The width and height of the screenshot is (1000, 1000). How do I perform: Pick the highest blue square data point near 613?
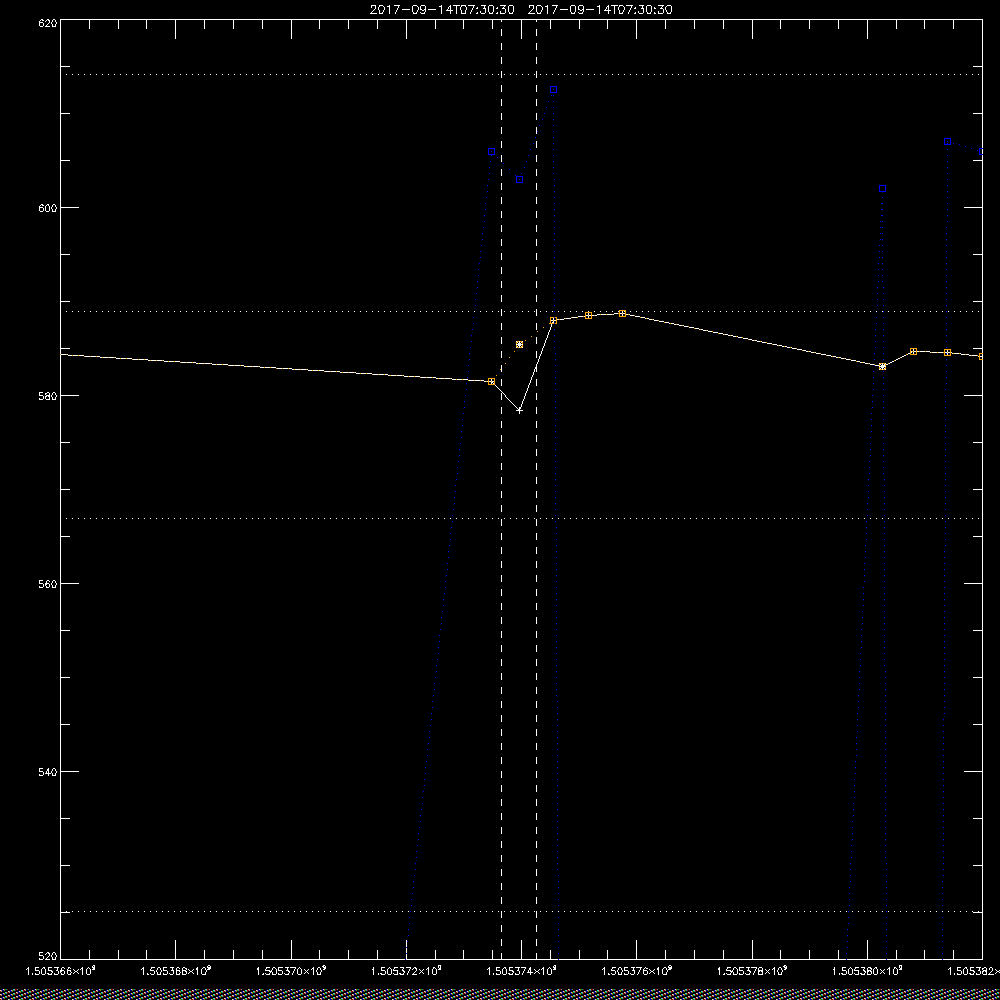[554, 90]
